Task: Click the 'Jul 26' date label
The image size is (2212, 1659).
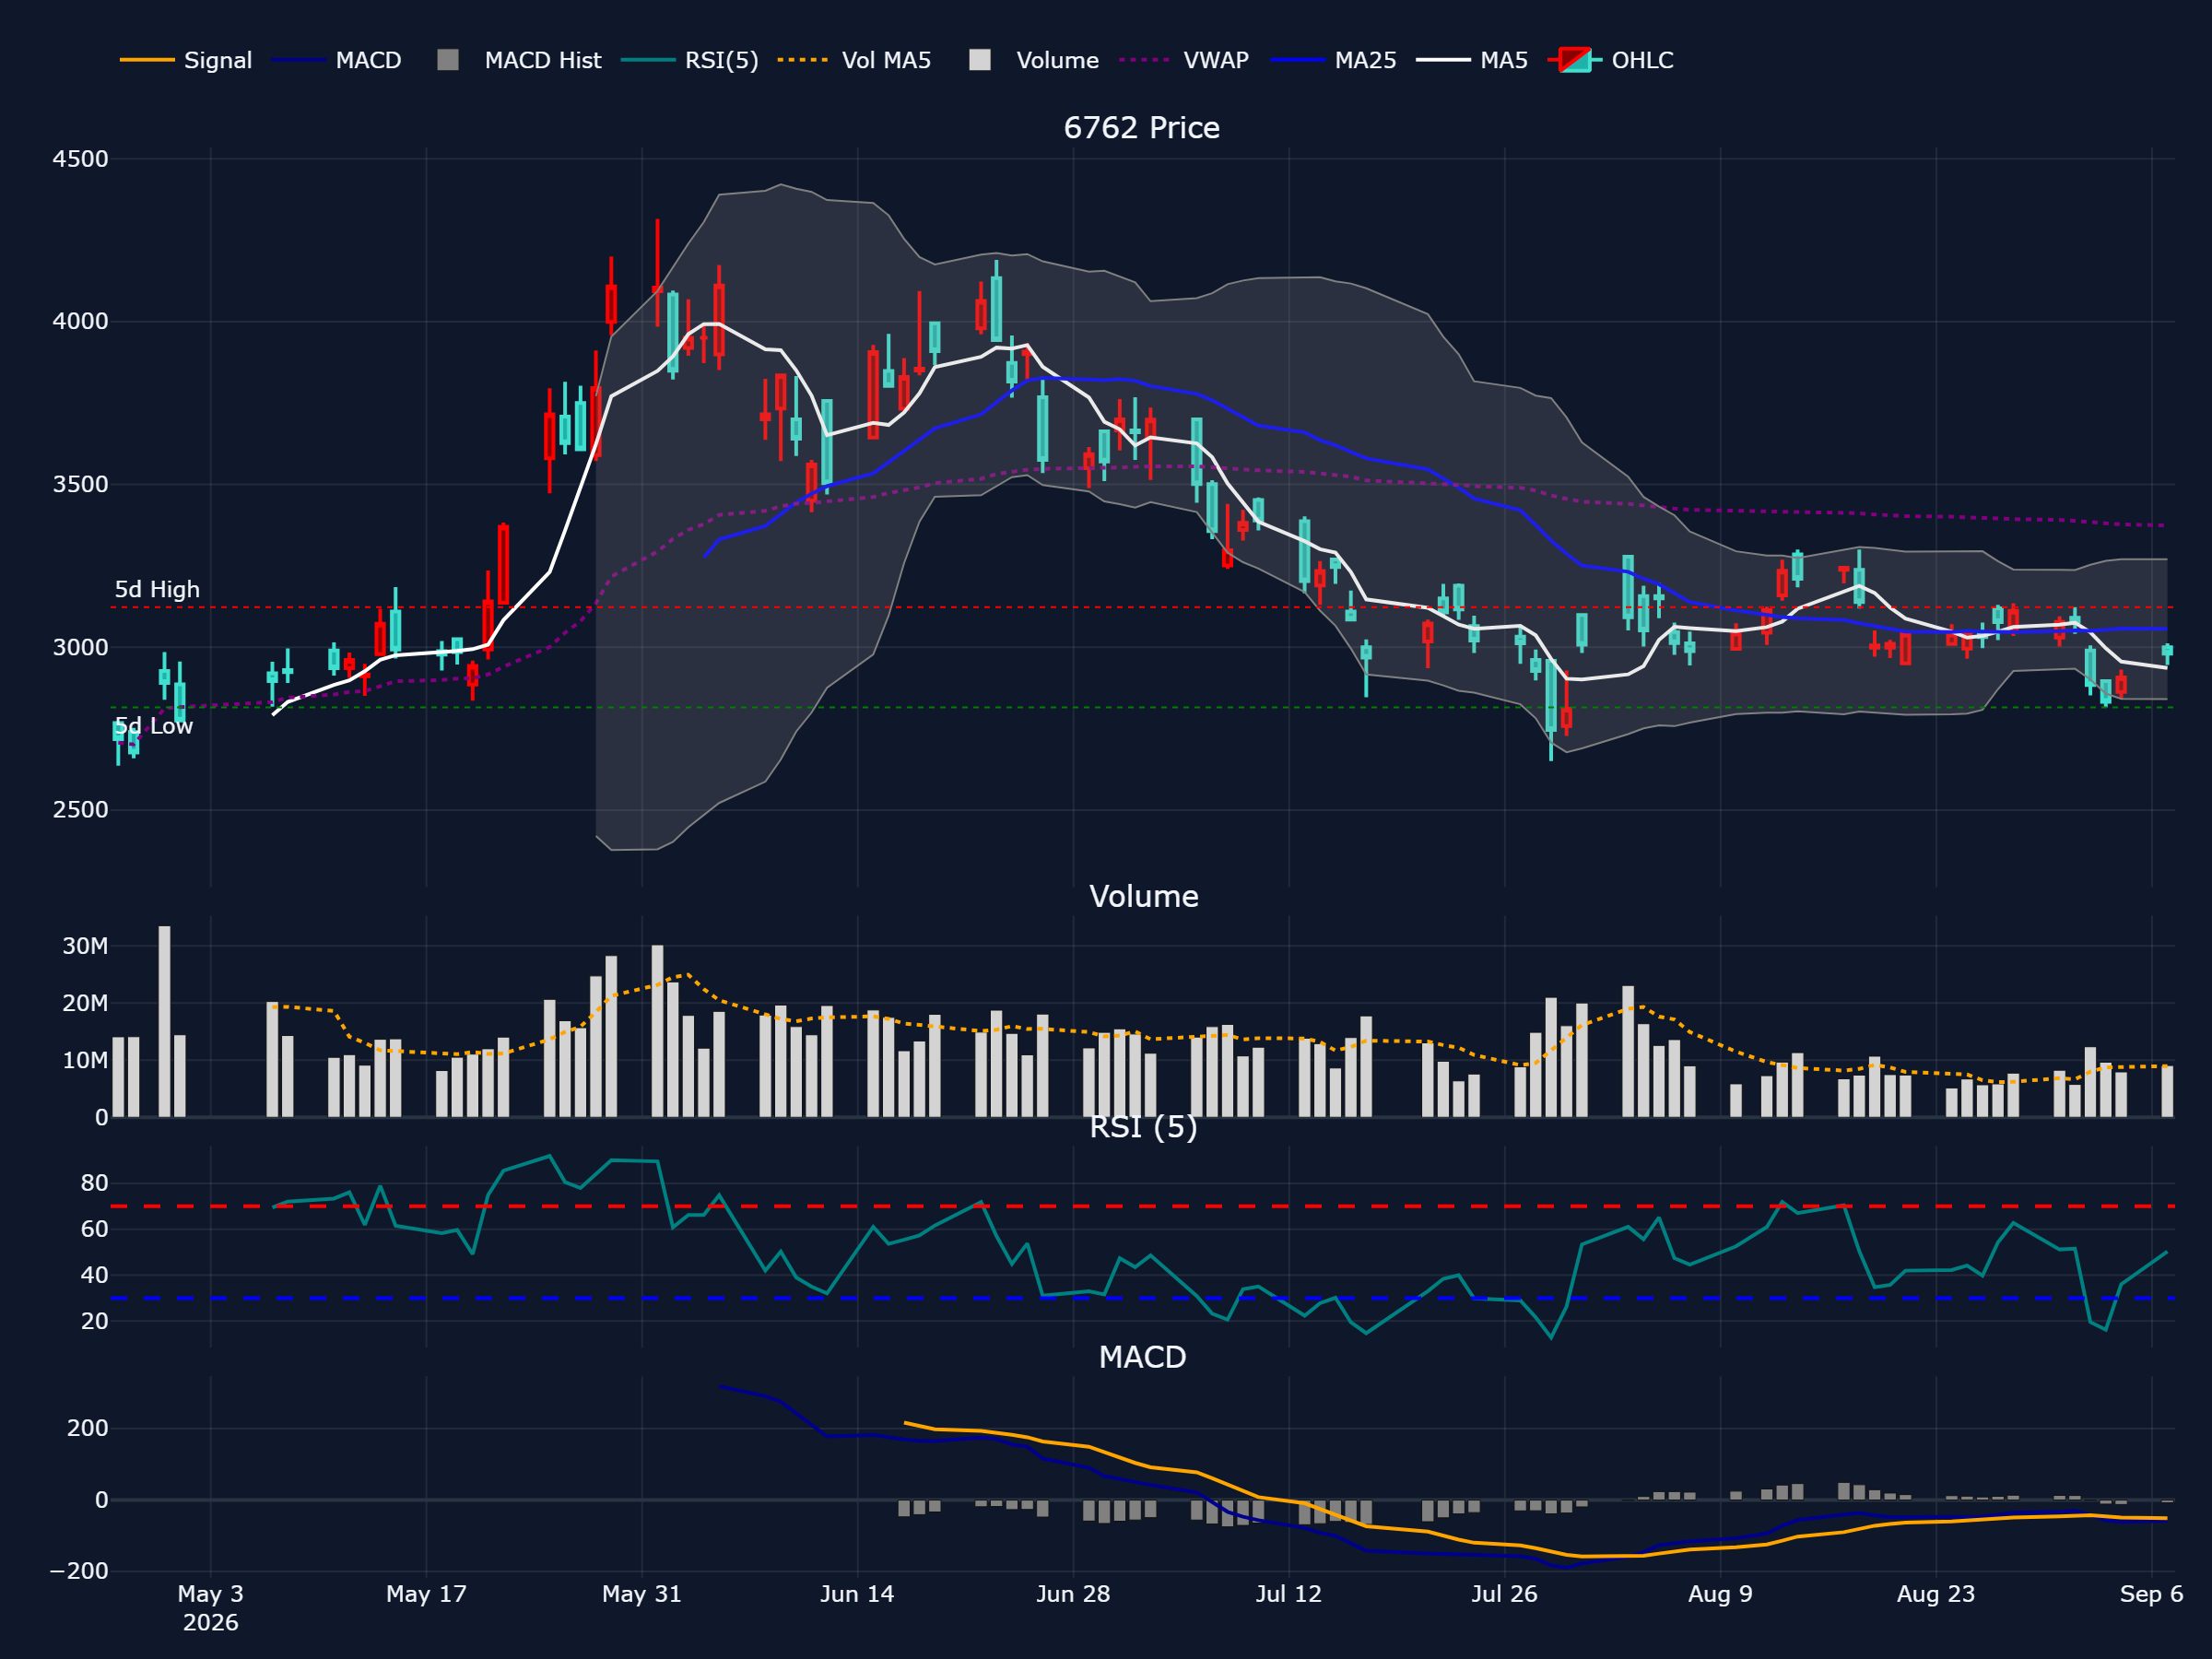Action: (1504, 1594)
